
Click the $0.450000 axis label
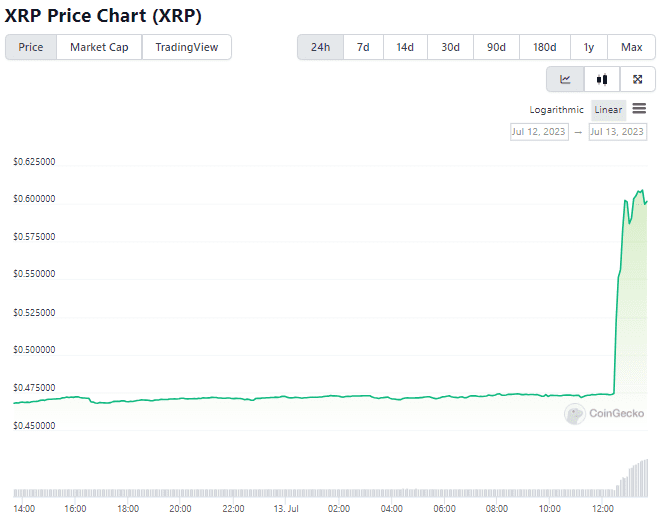point(34,425)
